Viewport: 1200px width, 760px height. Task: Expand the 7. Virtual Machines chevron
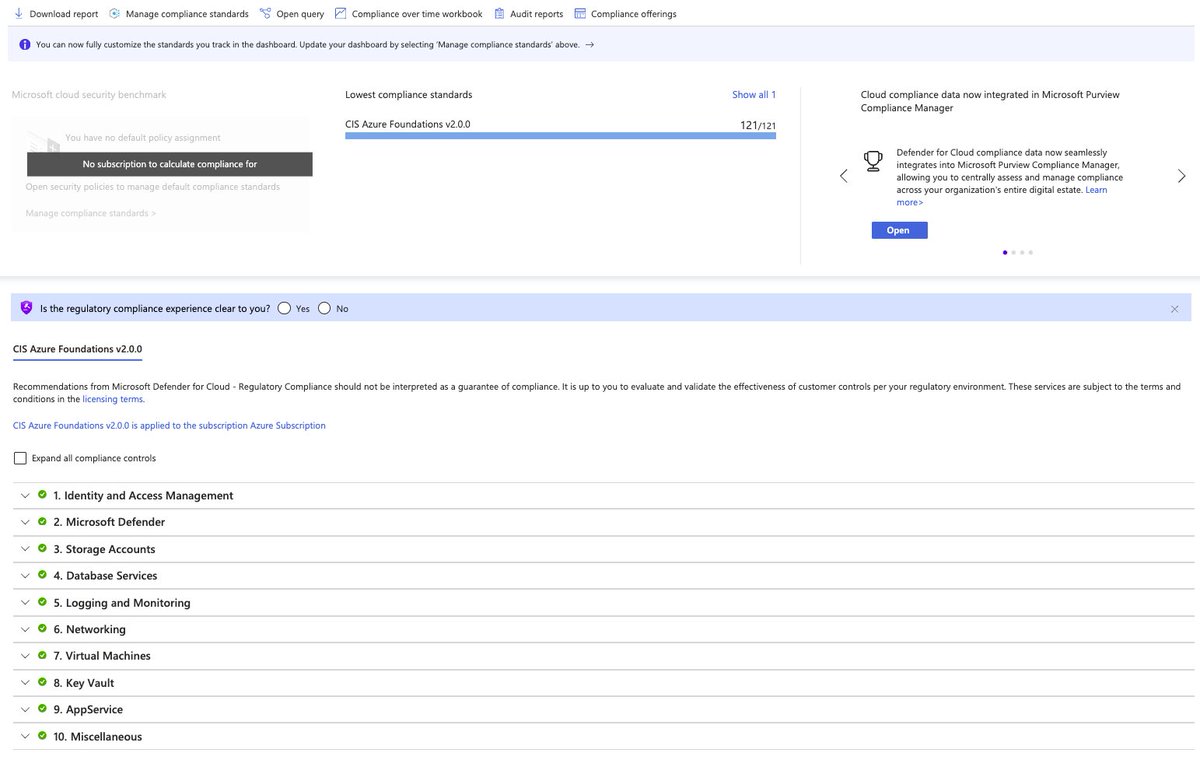[x=24, y=656]
